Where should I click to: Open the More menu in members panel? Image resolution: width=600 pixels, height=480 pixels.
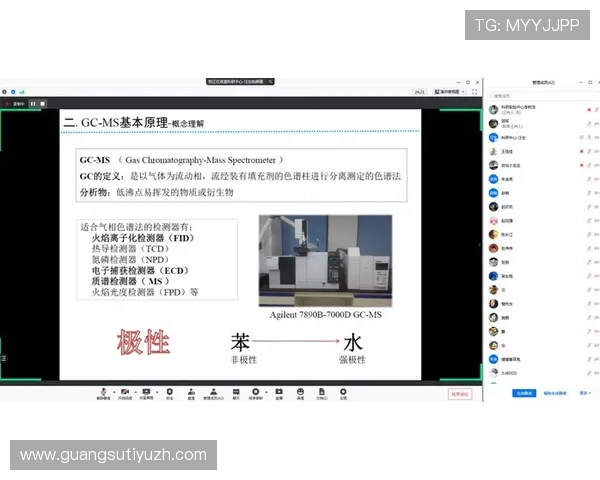(585, 393)
